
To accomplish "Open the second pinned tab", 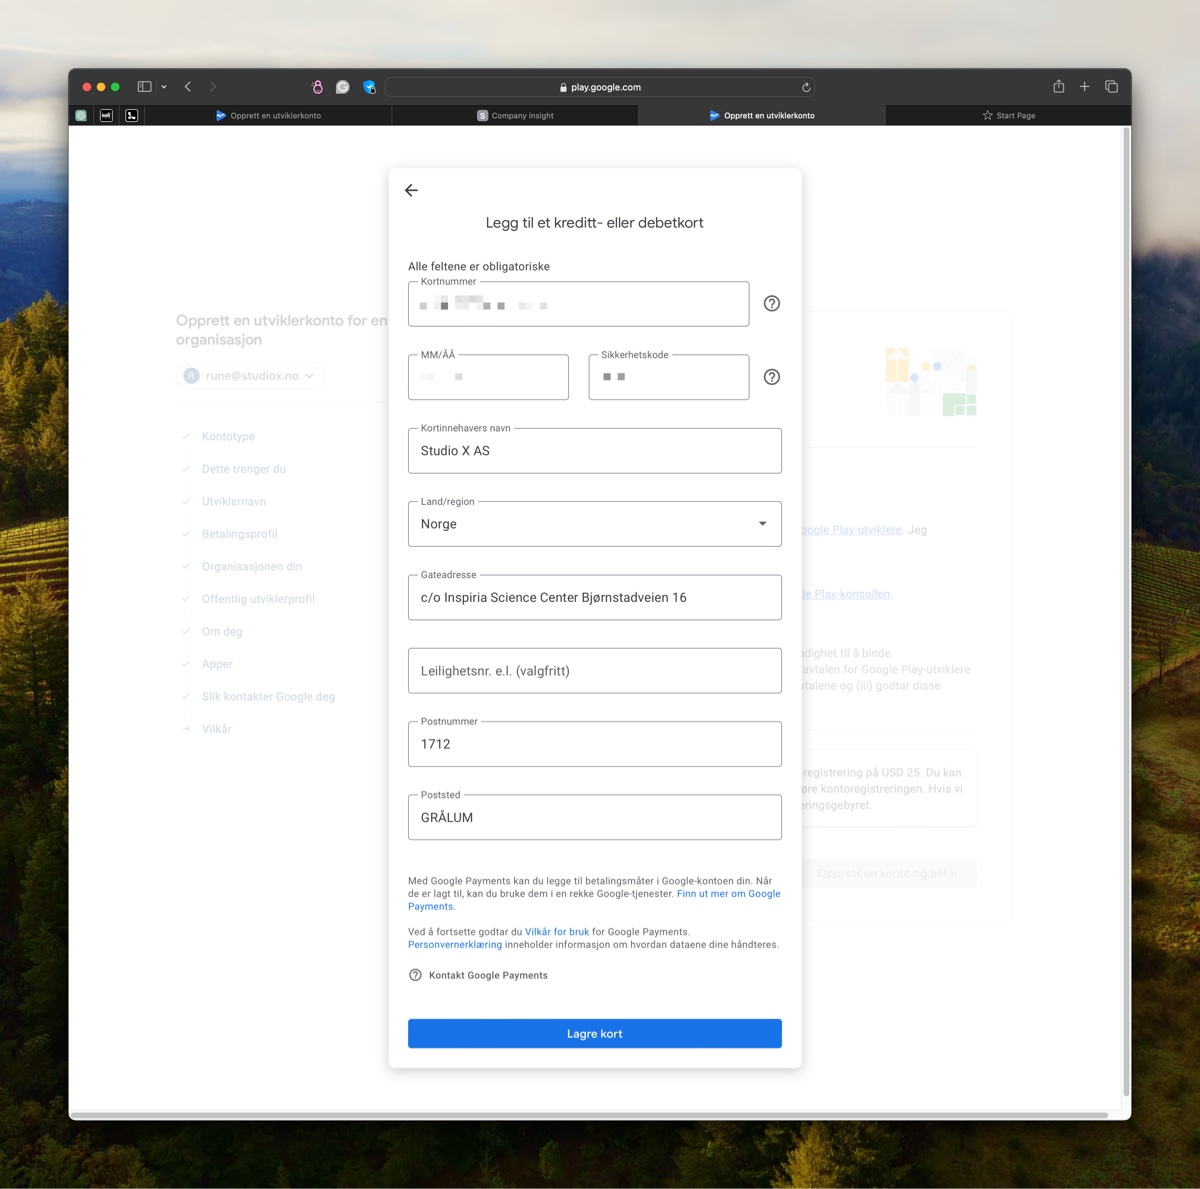I will coord(106,115).
